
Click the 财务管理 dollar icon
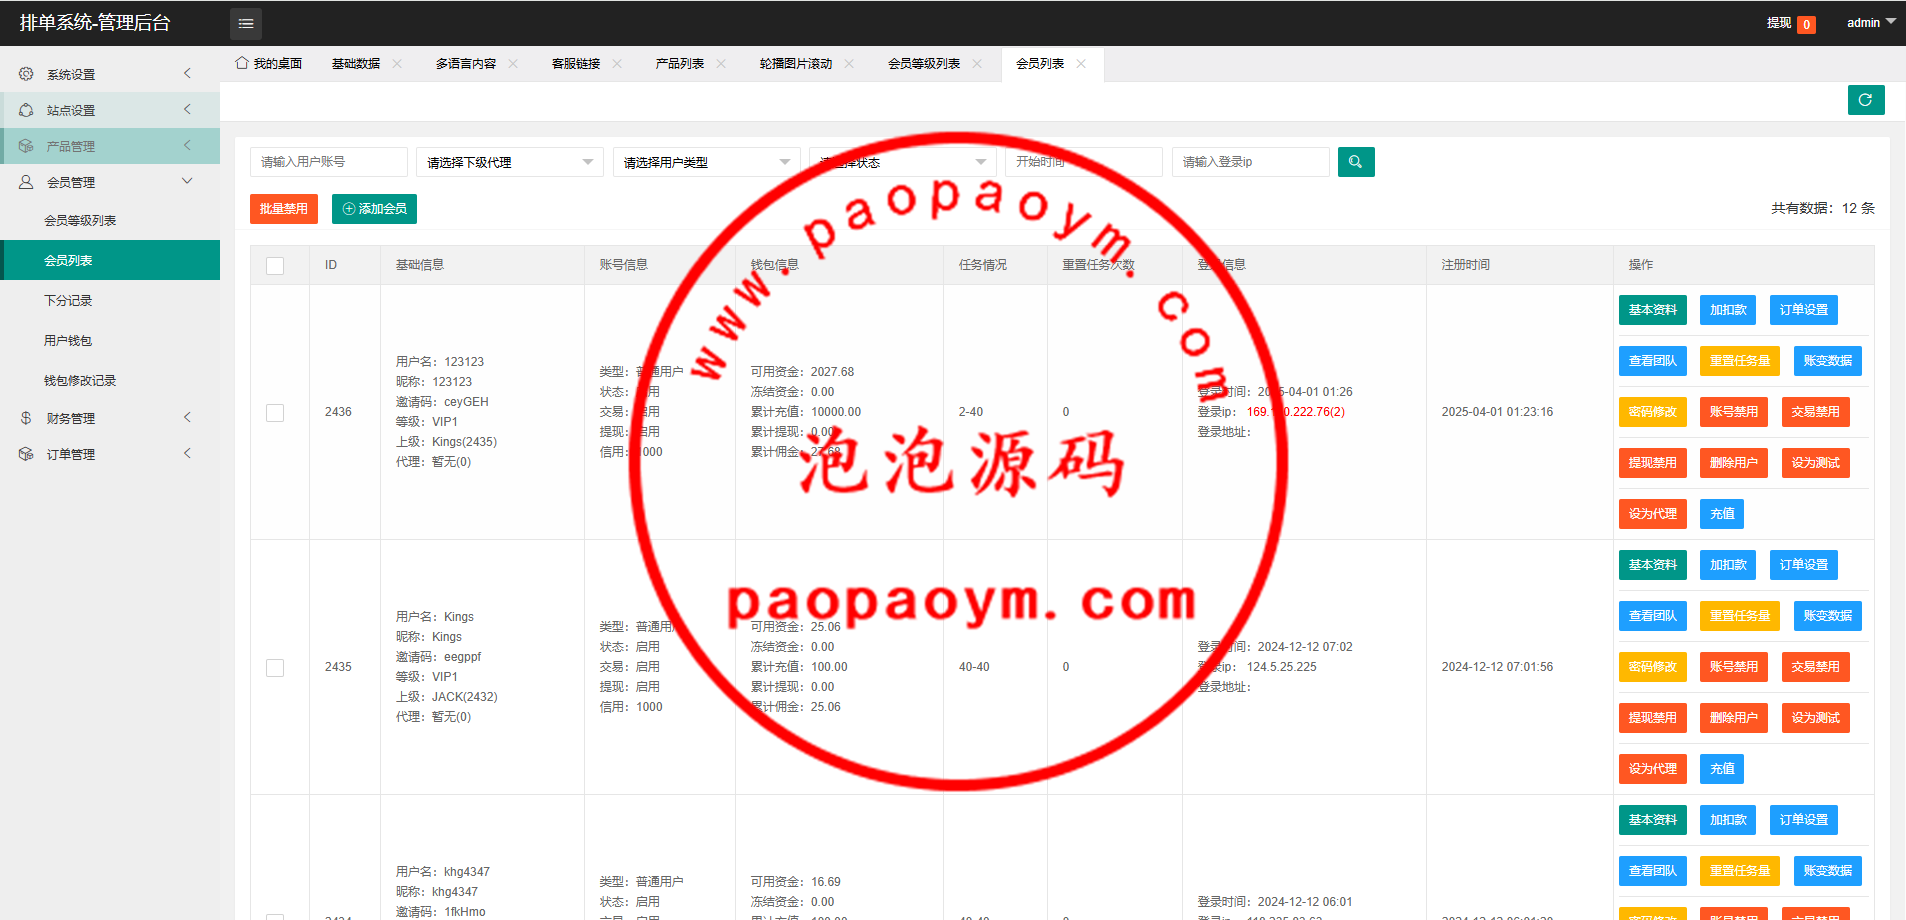[x=26, y=418]
